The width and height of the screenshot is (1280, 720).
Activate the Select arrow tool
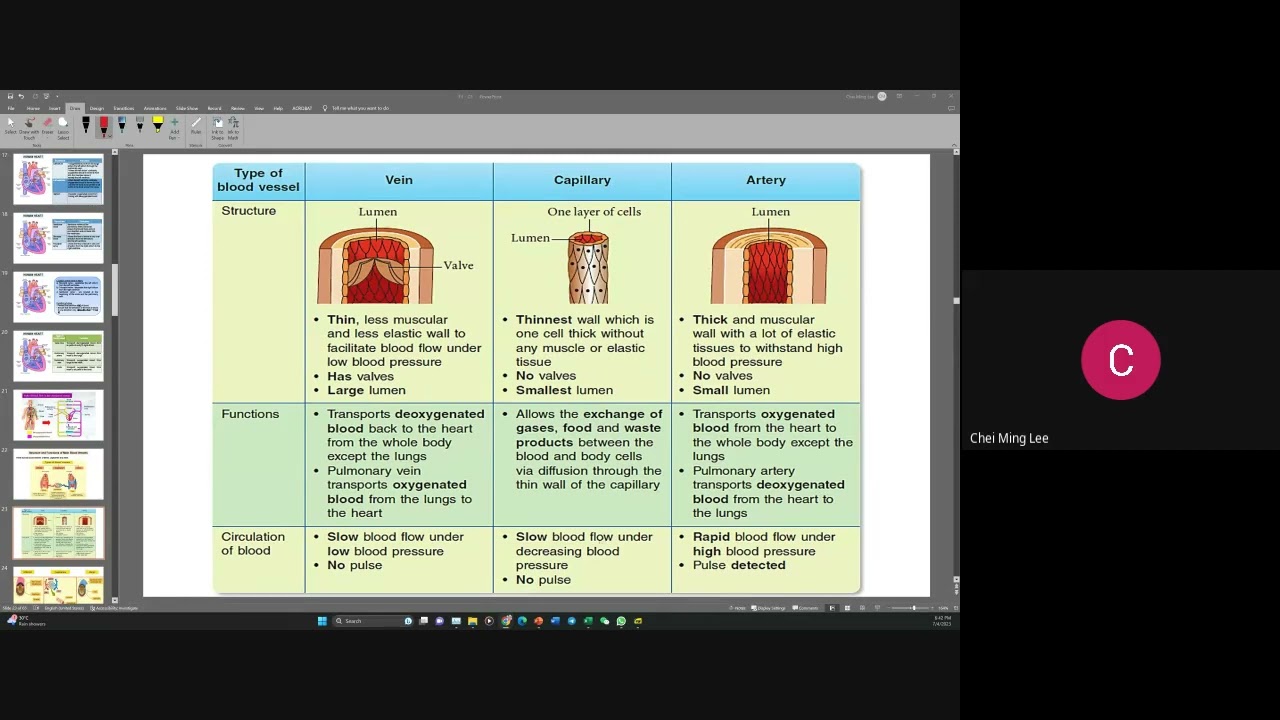(10, 127)
